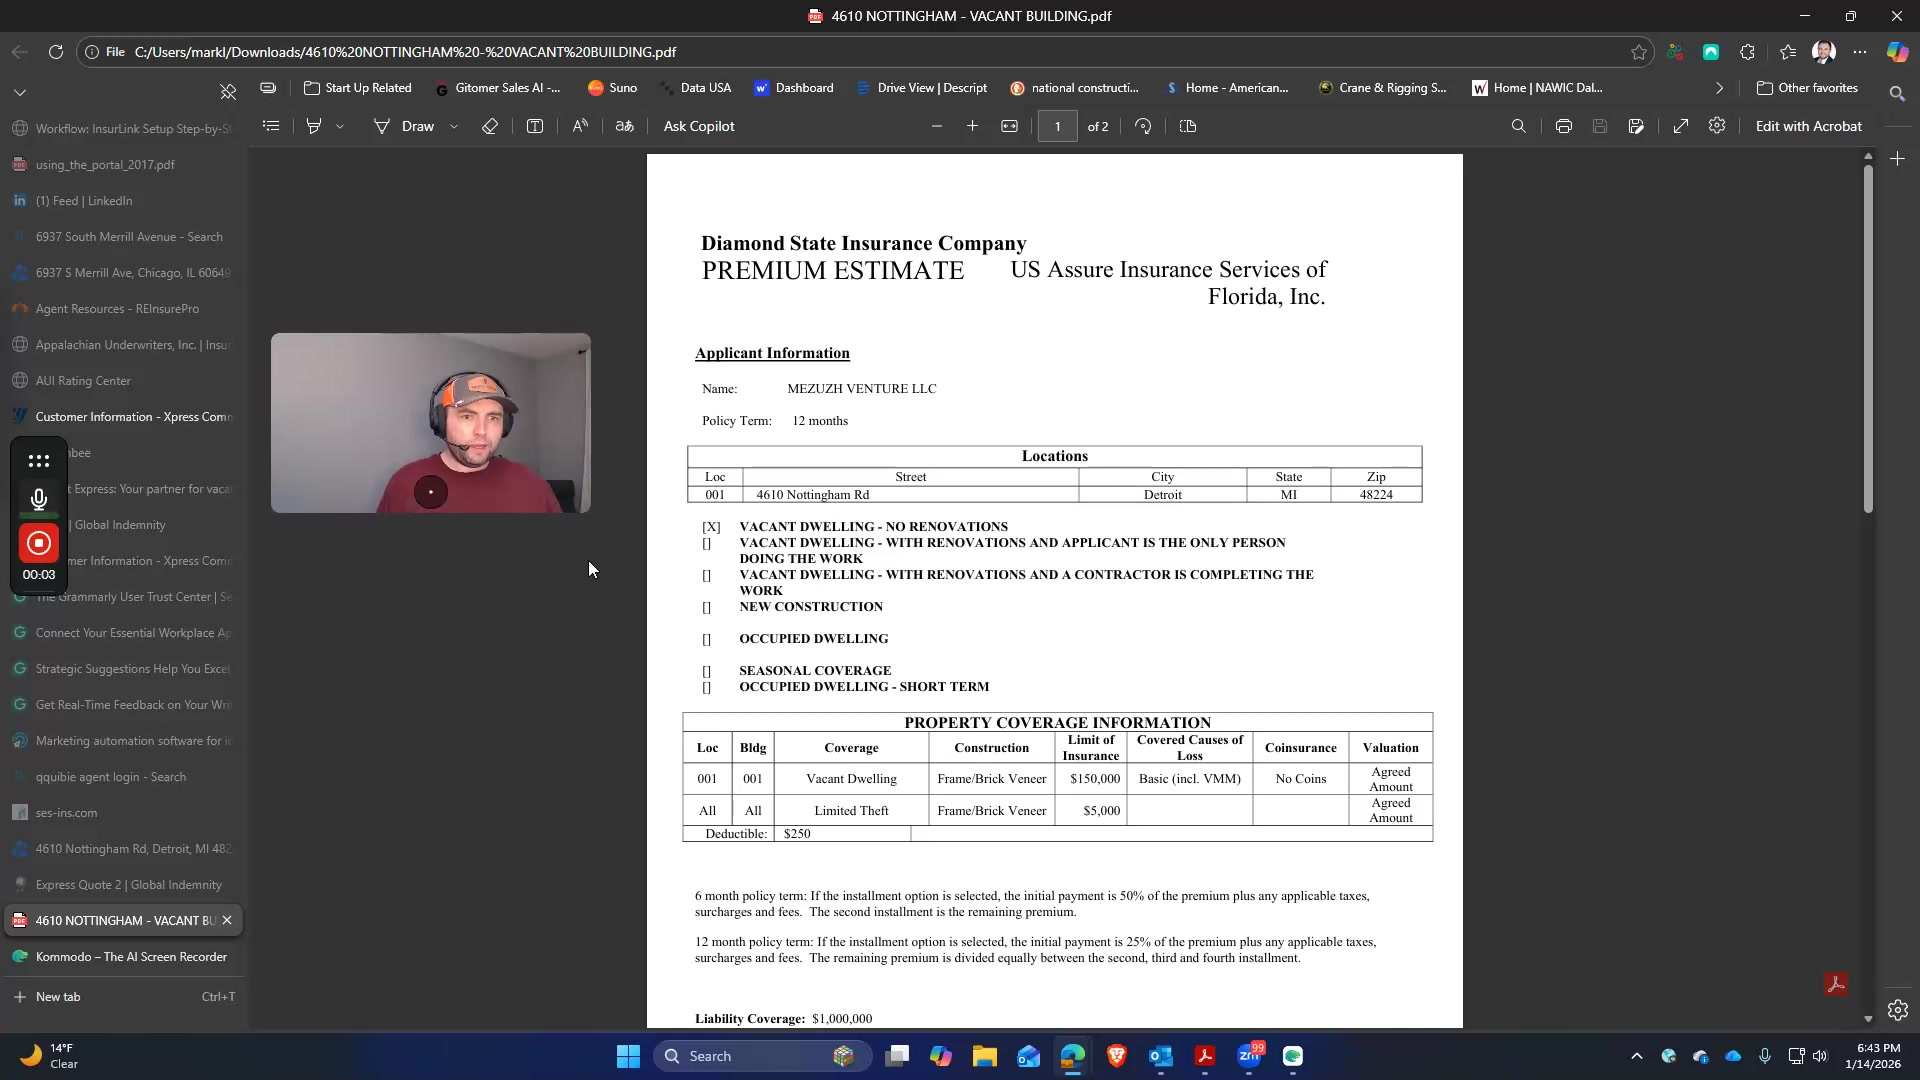Rotate the PDF page

1143,126
